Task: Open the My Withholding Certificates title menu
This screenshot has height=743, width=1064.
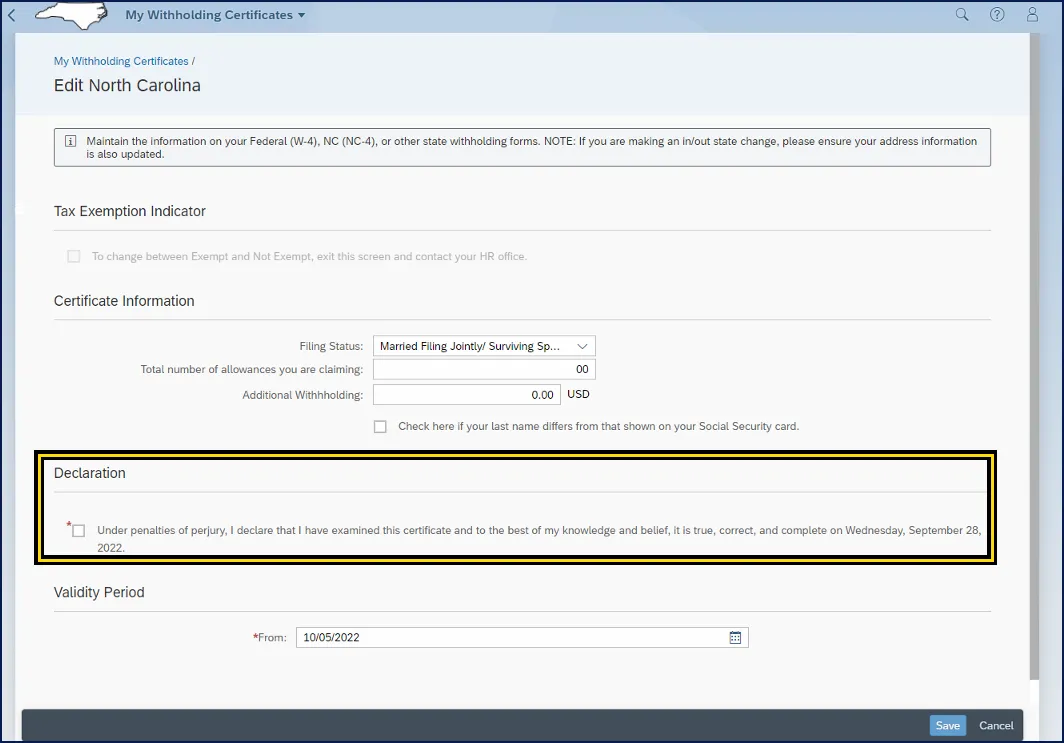Action: 215,15
